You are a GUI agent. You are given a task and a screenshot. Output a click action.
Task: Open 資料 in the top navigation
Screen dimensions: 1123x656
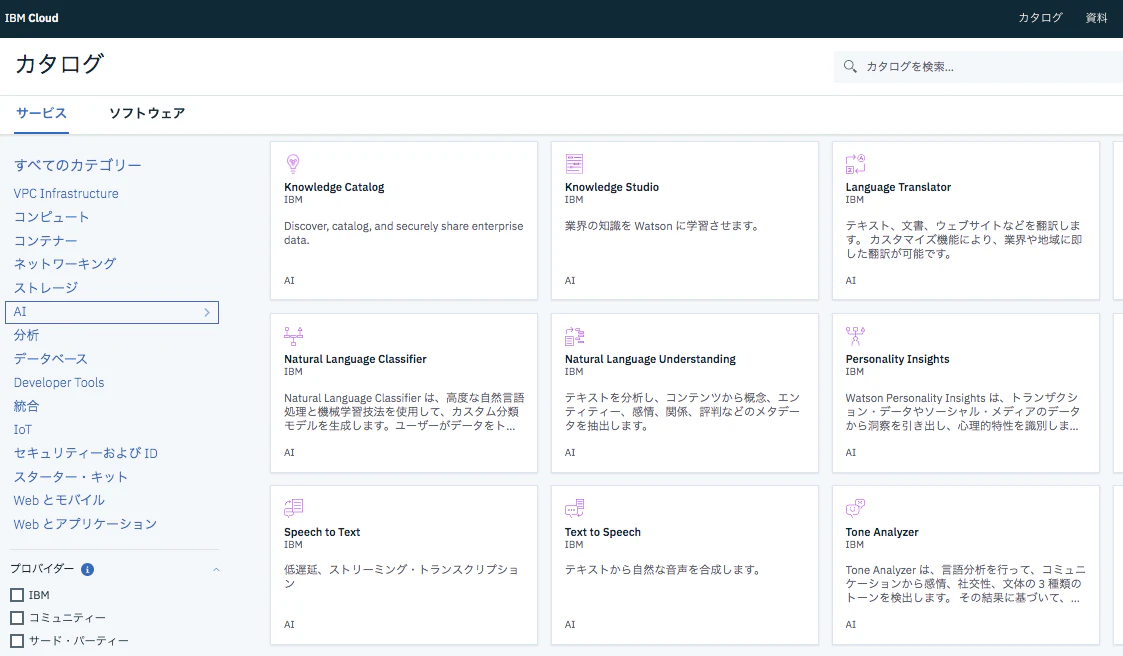click(1097, 18)
